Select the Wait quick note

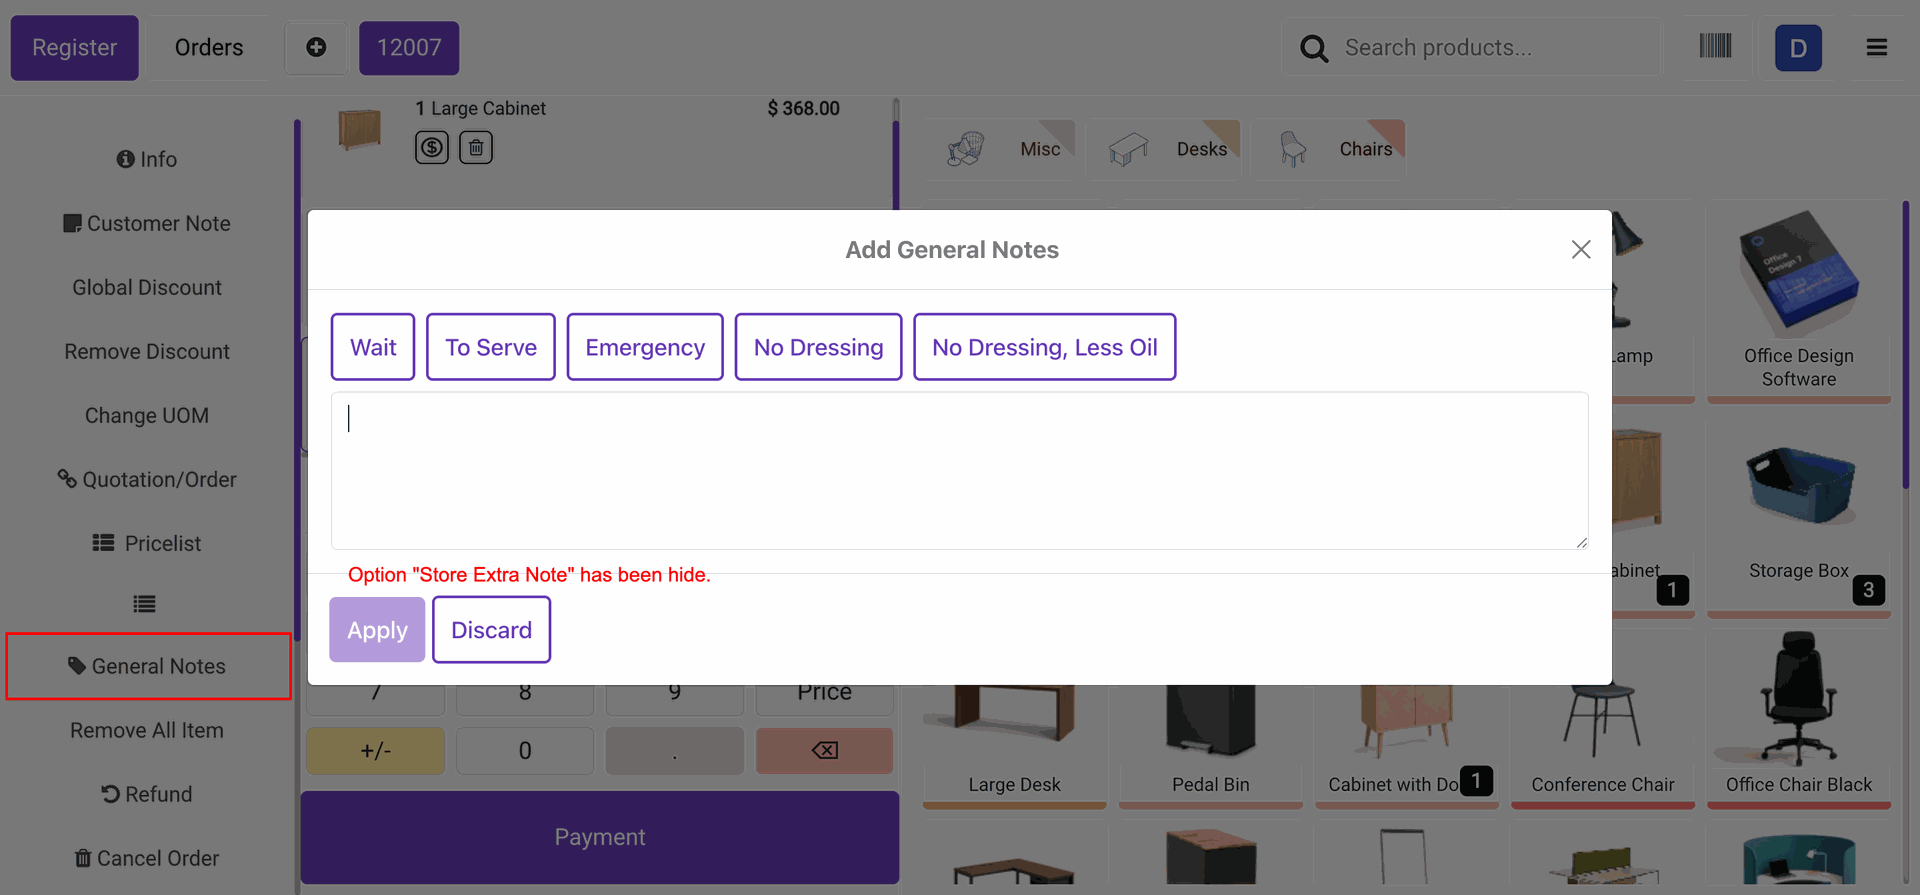[373, 347]
